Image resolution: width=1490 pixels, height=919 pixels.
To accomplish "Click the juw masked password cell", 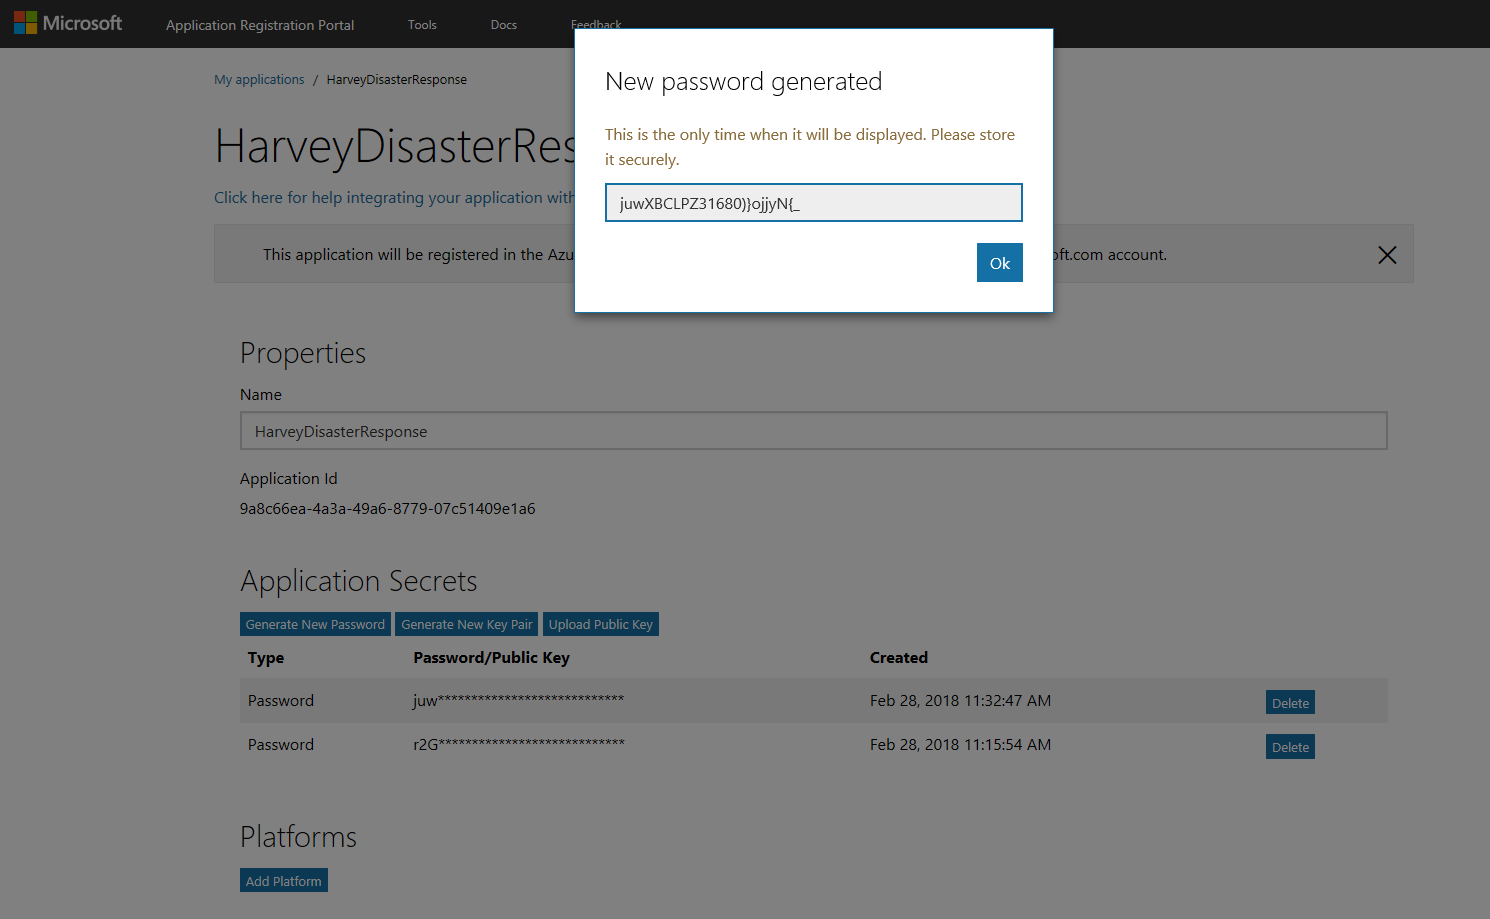I will (518, 700).
